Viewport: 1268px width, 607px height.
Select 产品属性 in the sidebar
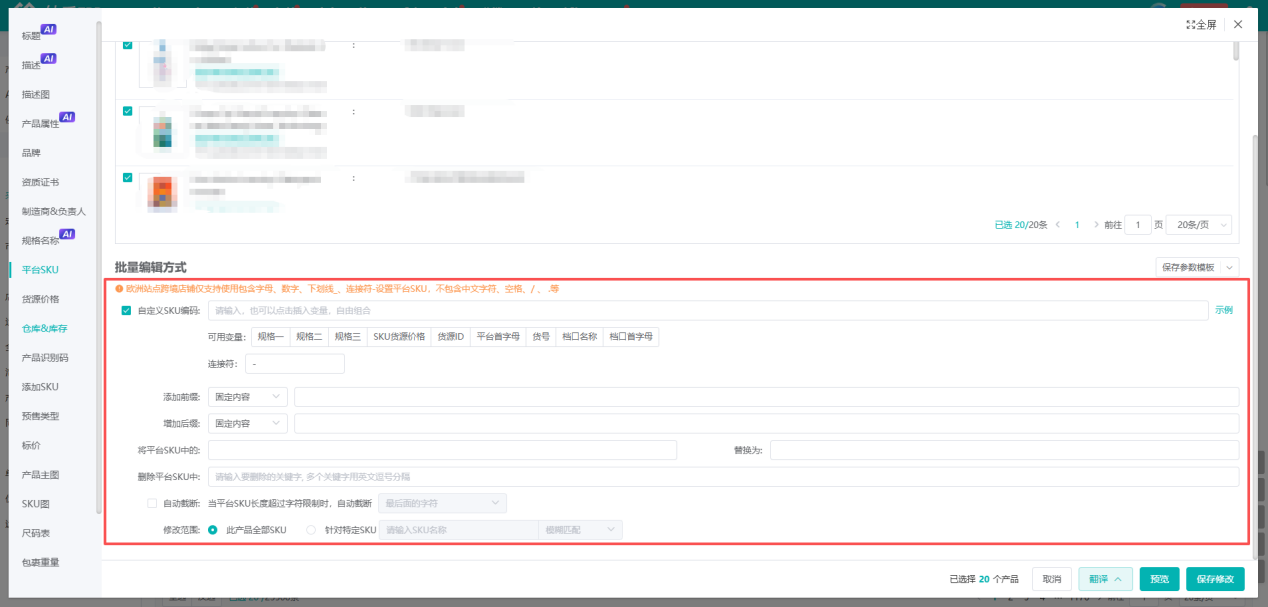pyautogui.click(x=41, y=124)
